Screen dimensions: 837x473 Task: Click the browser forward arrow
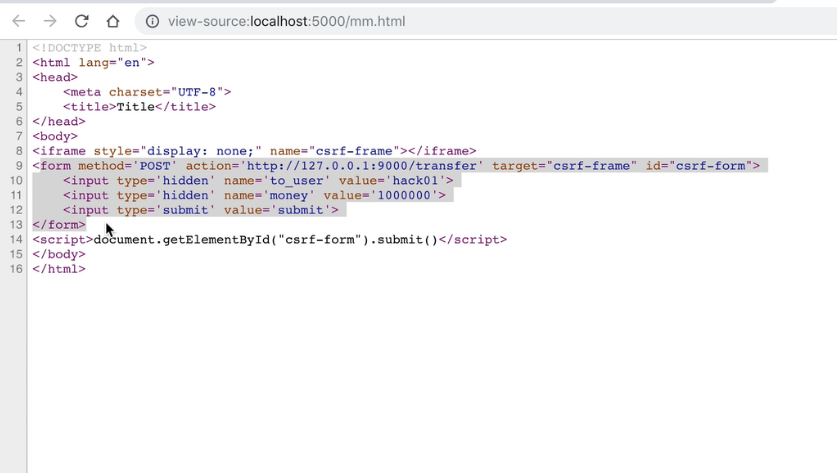tap(50, 21)
